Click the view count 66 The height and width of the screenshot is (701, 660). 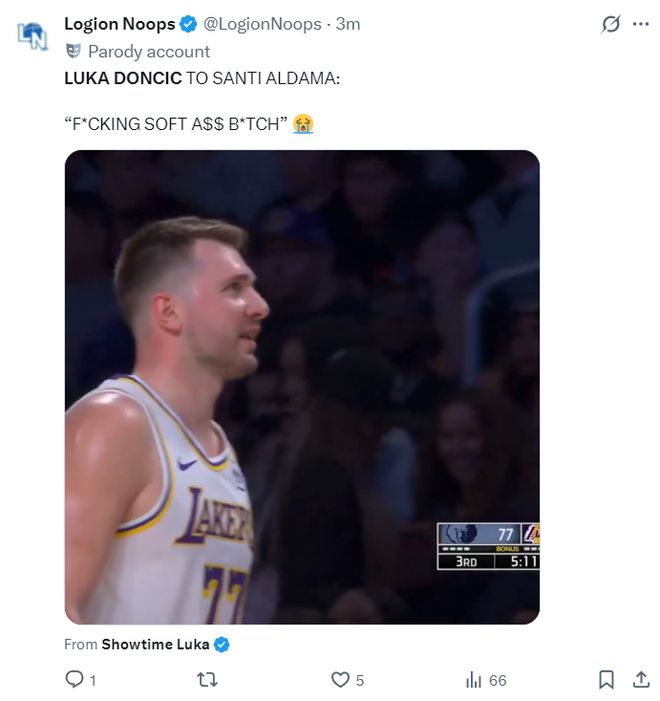(497, 680)
